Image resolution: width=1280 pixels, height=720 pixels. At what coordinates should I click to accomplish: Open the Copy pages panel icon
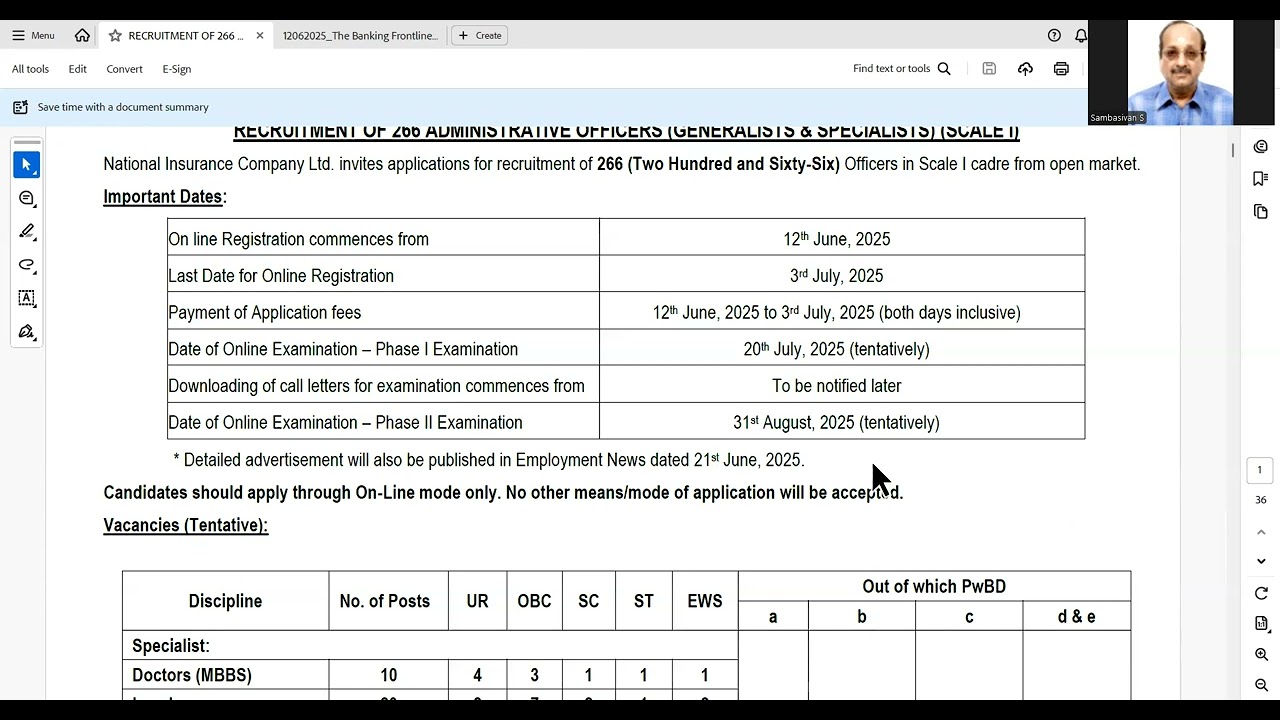click(1261, 212)
